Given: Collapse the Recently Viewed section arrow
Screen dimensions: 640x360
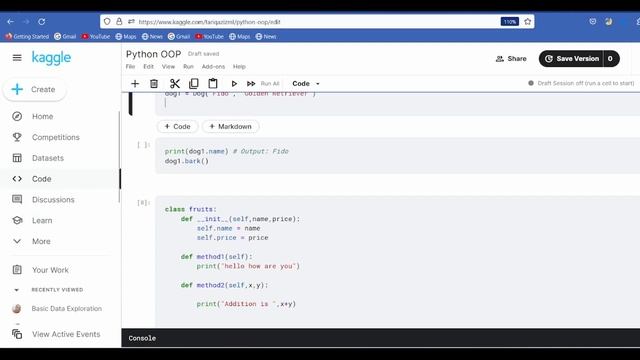Looking at the screenshot, I should pos(16,290).
